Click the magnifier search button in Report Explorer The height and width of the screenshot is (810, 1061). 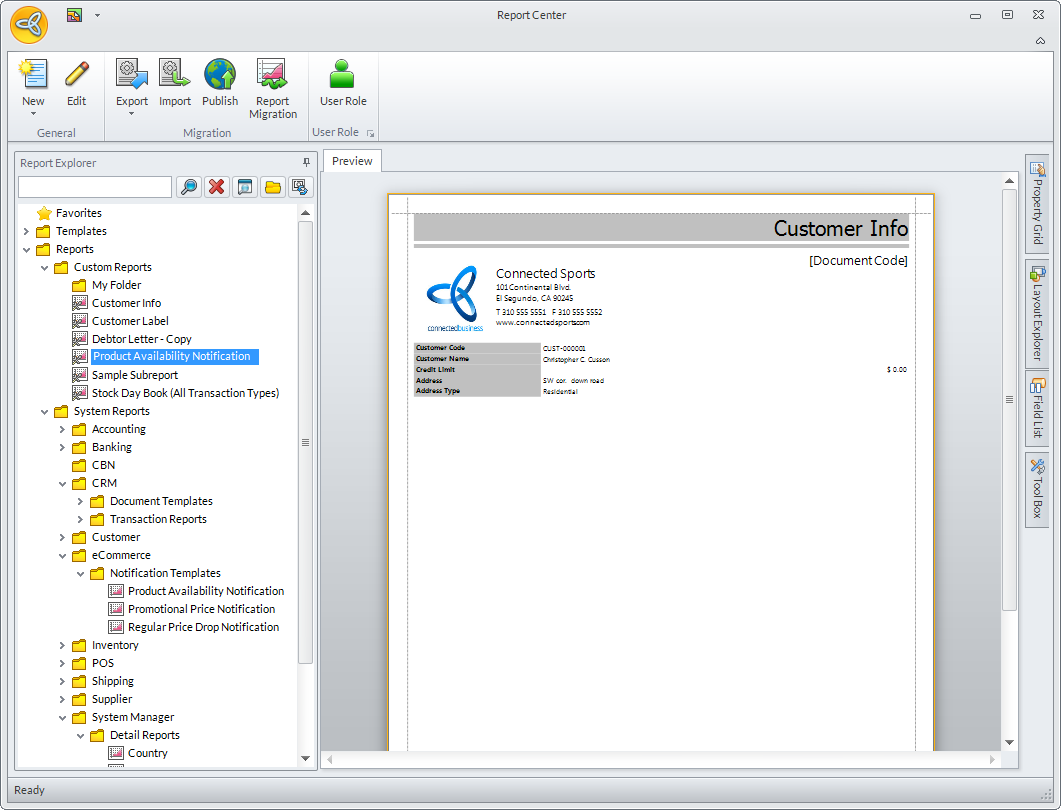(188, 187)
